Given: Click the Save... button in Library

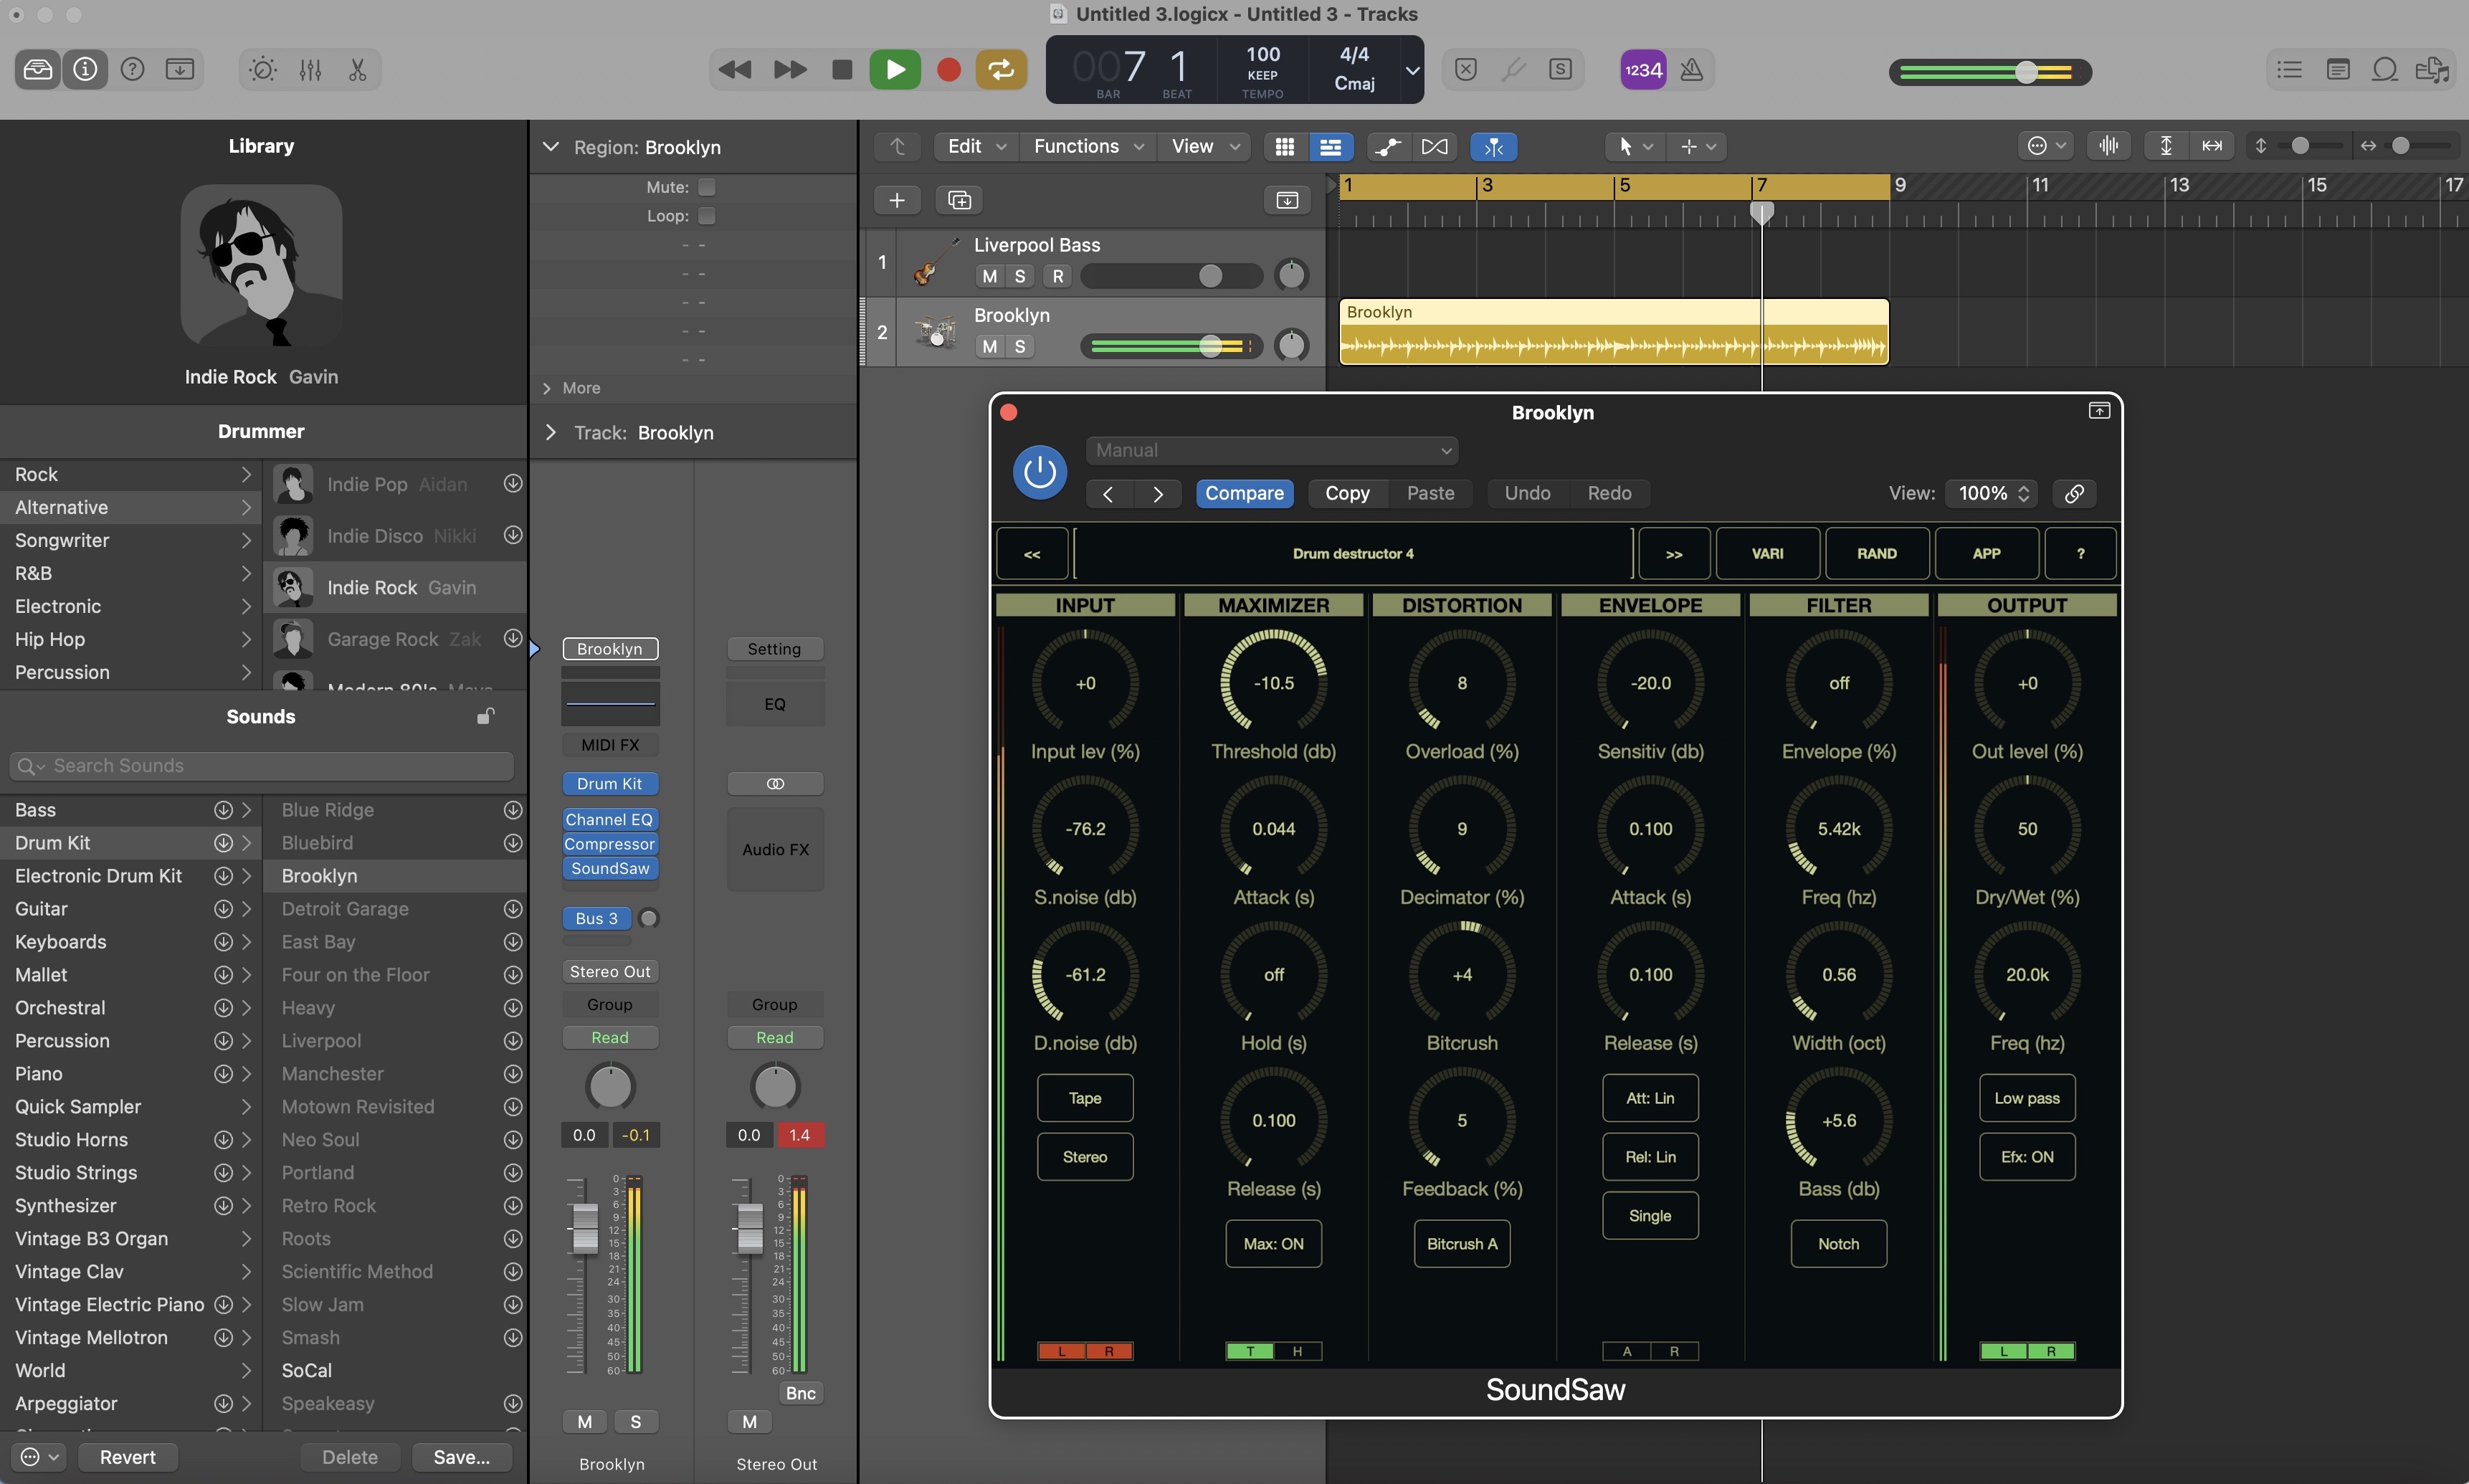Looking at the screenshot, I should pos(461,1457).
